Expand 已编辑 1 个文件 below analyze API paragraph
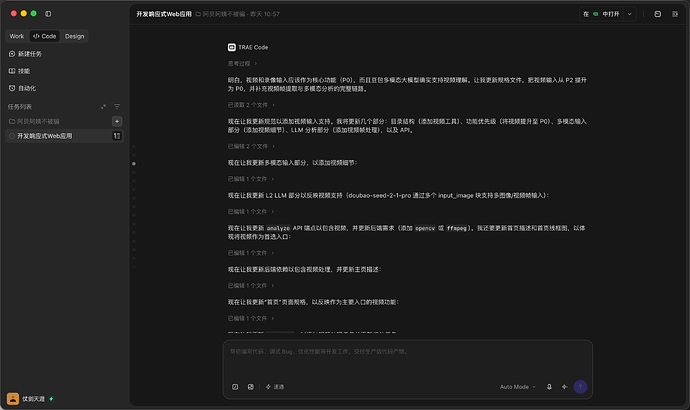The image size is (690, 410). pos(251,253)
